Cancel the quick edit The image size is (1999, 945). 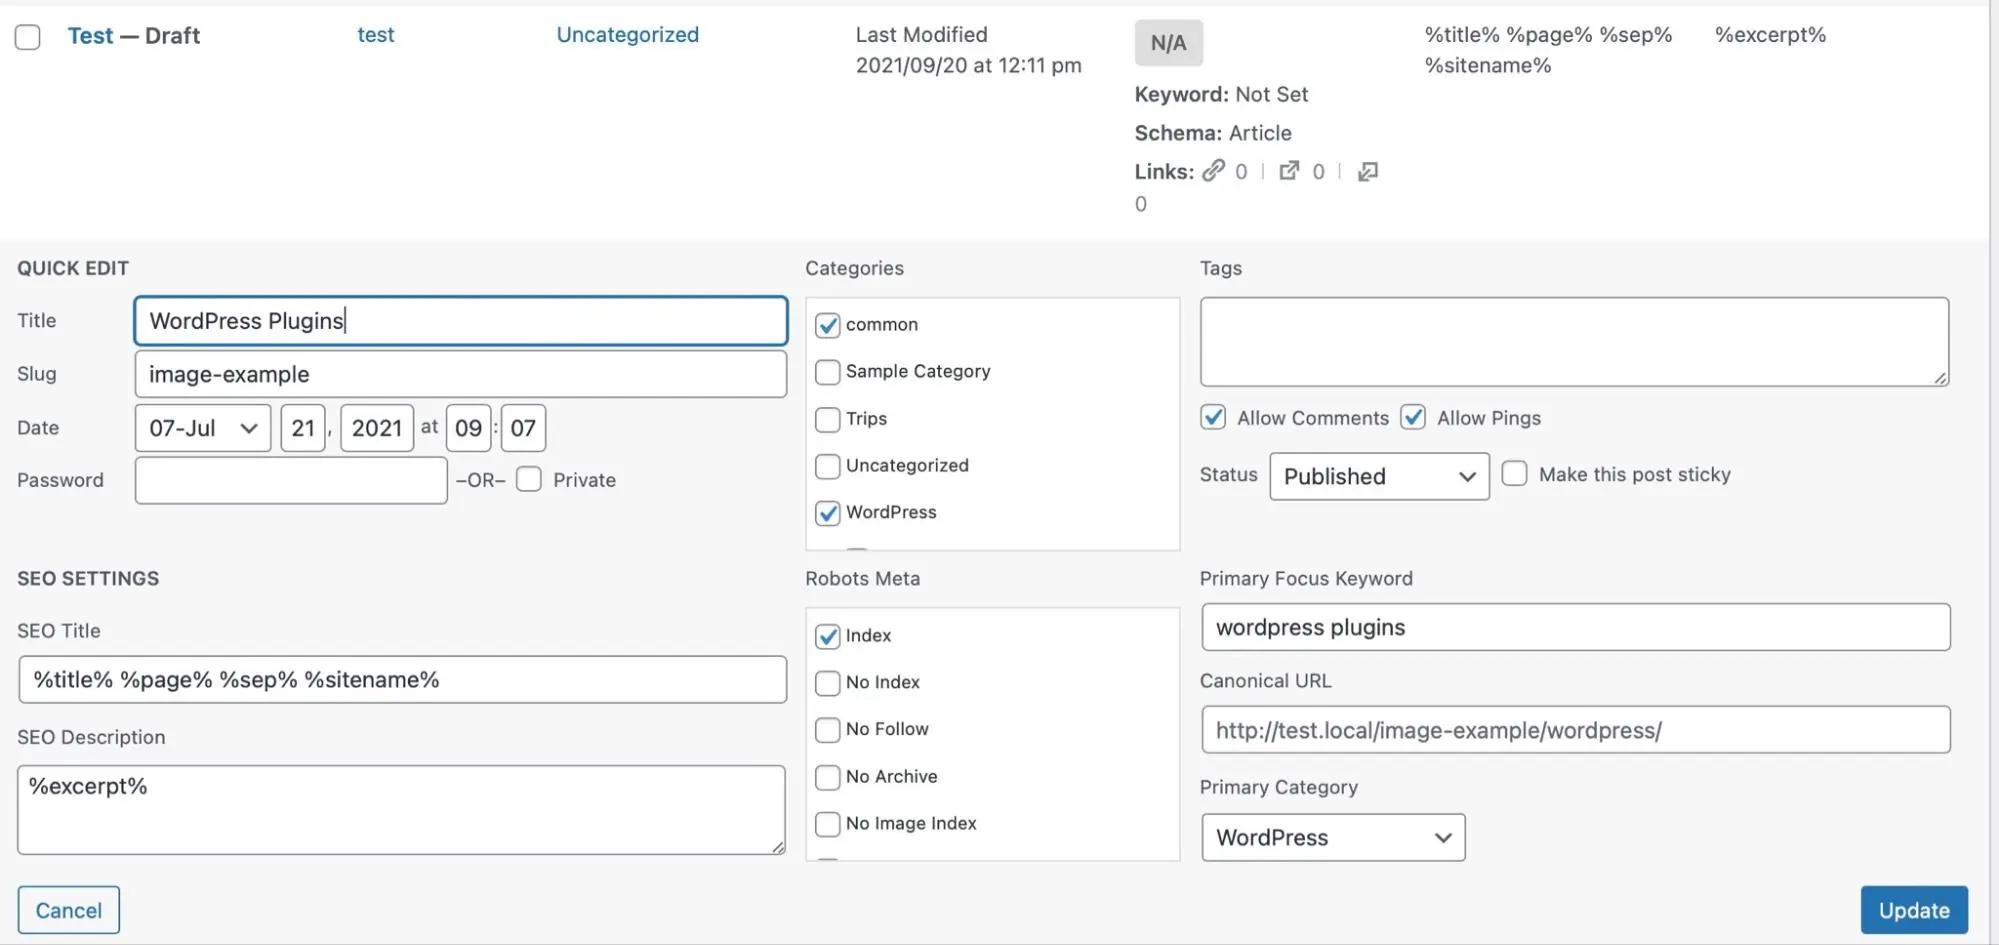(x=68, y=909)
